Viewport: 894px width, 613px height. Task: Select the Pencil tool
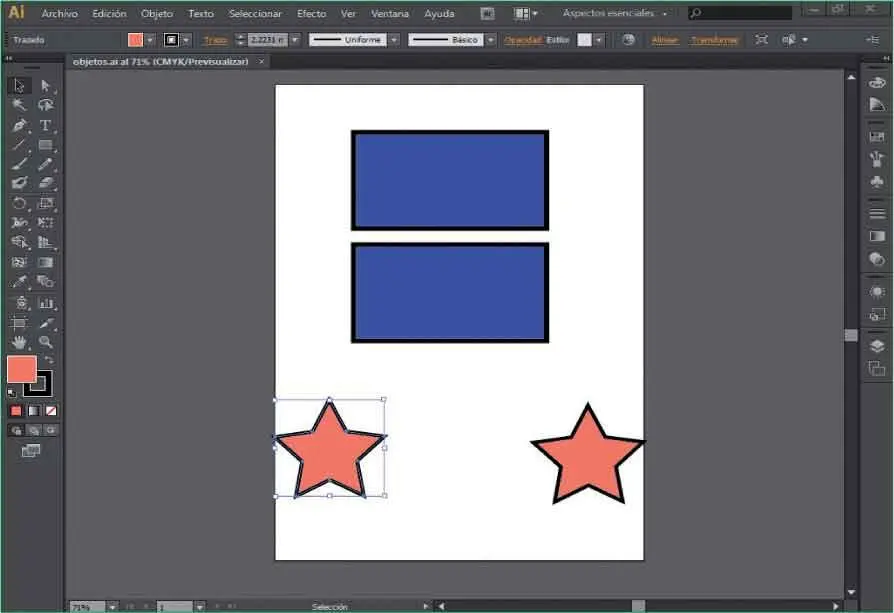(x=46, y=164)
